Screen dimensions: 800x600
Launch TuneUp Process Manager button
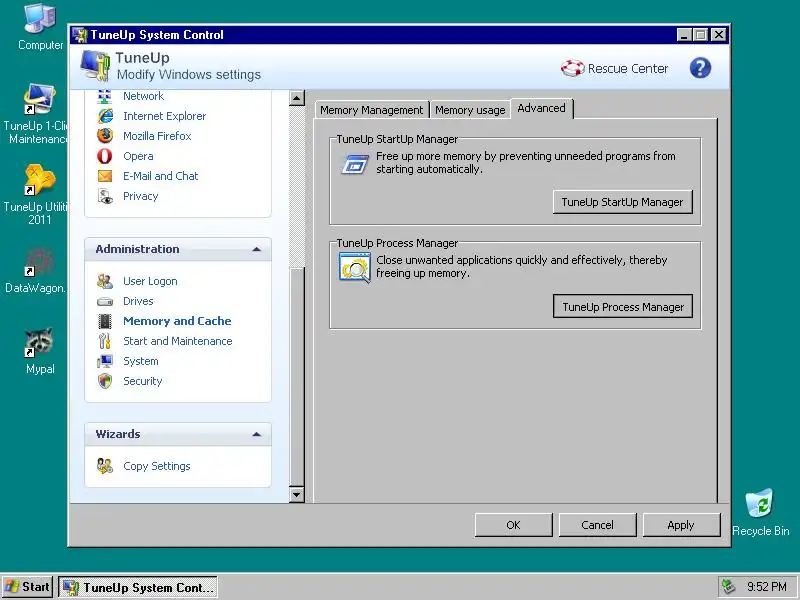point(623,306)
